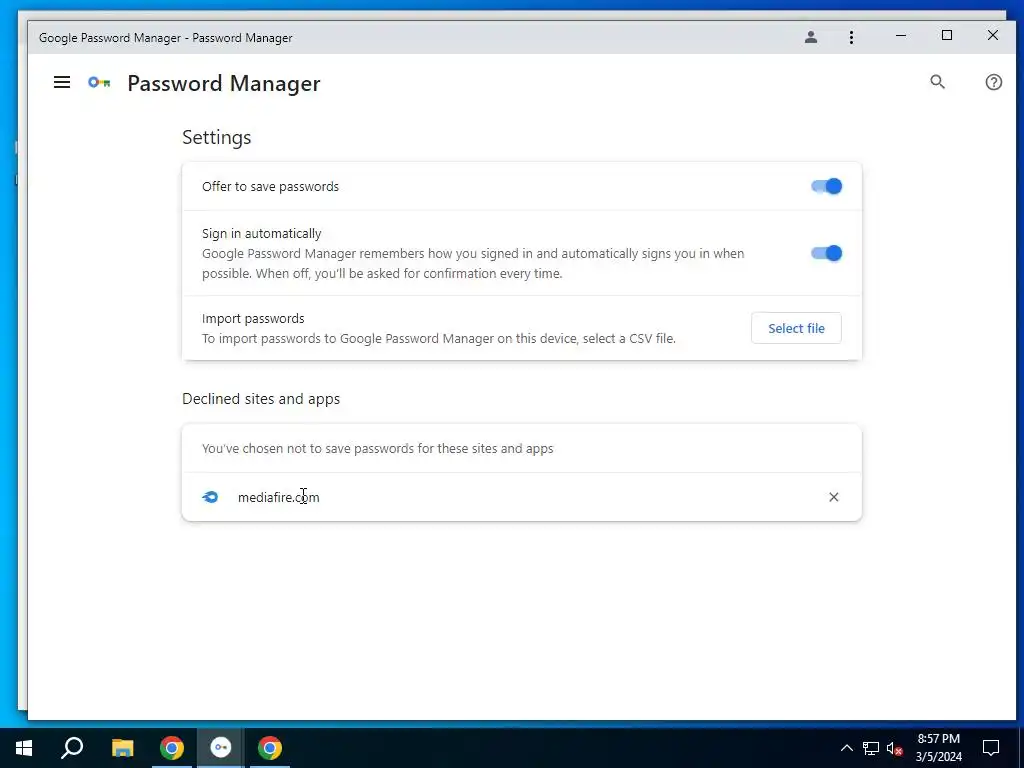Select the mediafire.com entry text

(x=278, y=497)
